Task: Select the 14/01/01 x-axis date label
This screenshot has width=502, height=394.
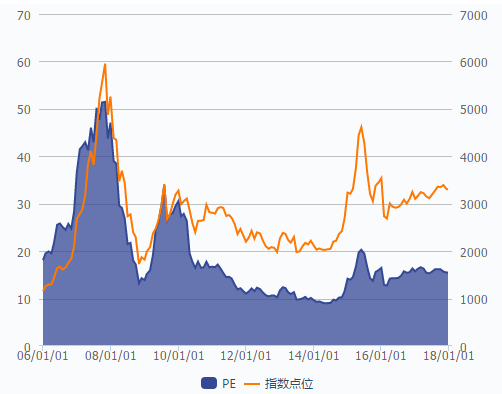Action: click(x=313, y=356)
